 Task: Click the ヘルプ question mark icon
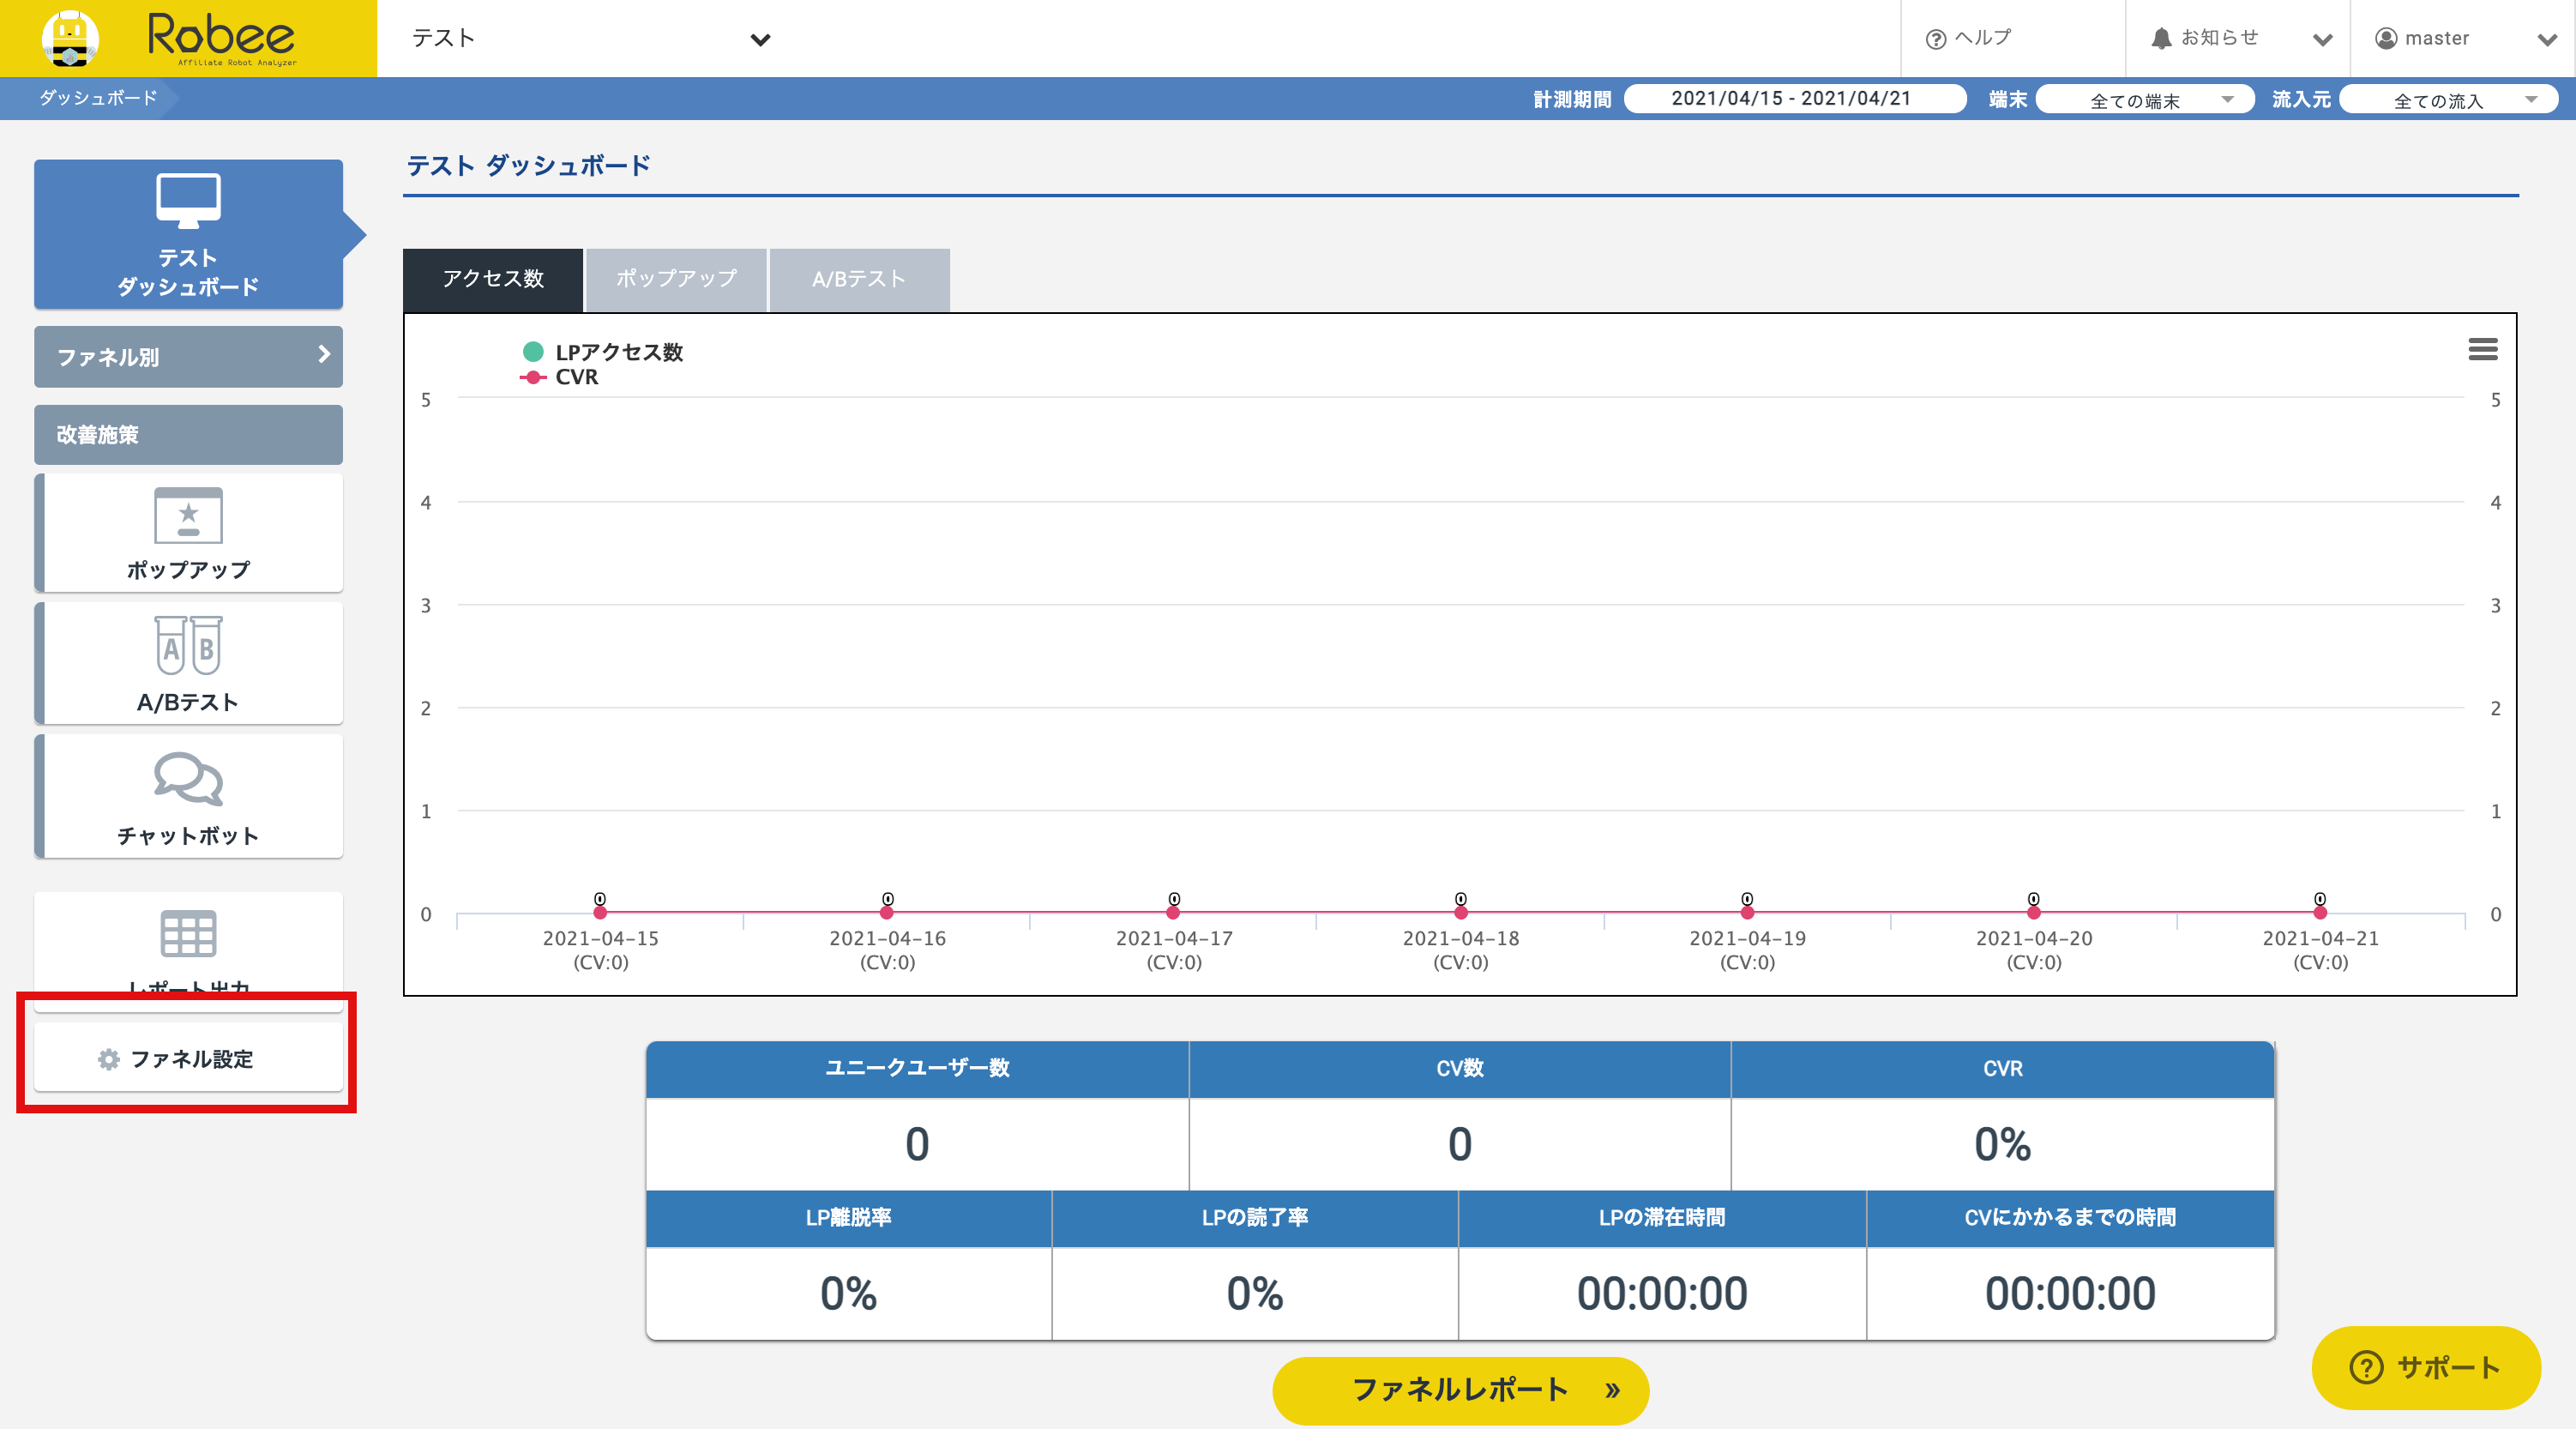(x=1936, y=39)
